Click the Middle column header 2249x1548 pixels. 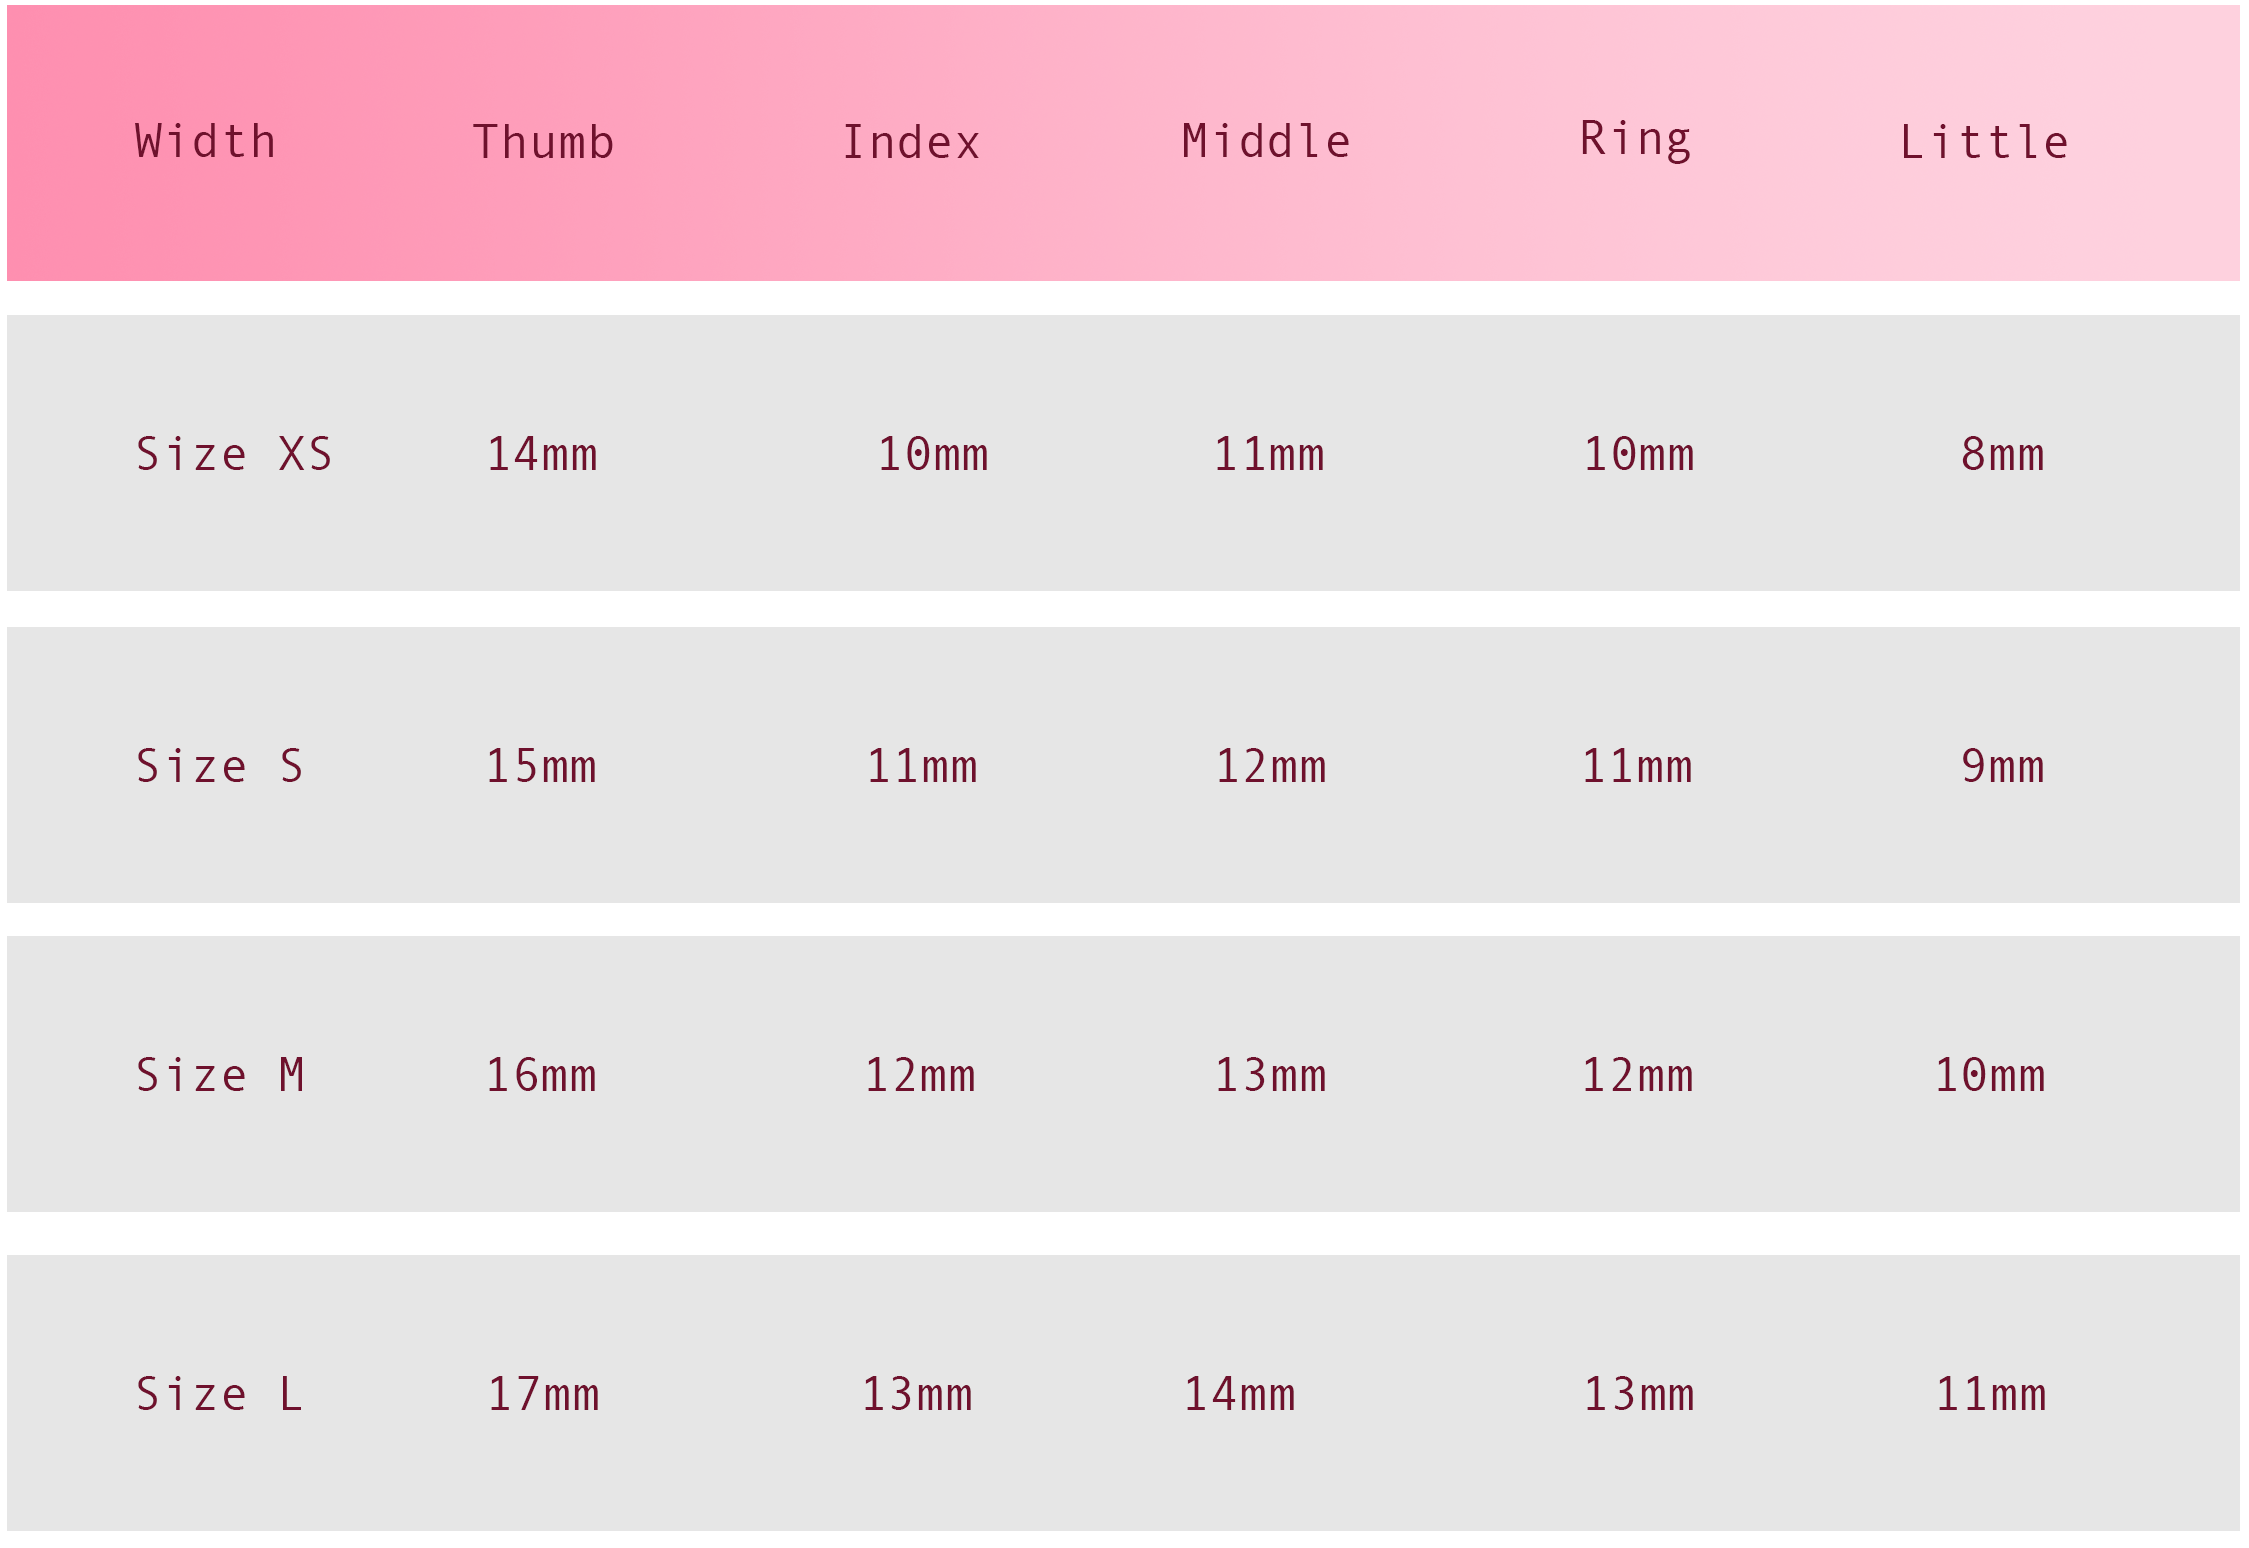pyautogui.click(x=1266, y=142)
